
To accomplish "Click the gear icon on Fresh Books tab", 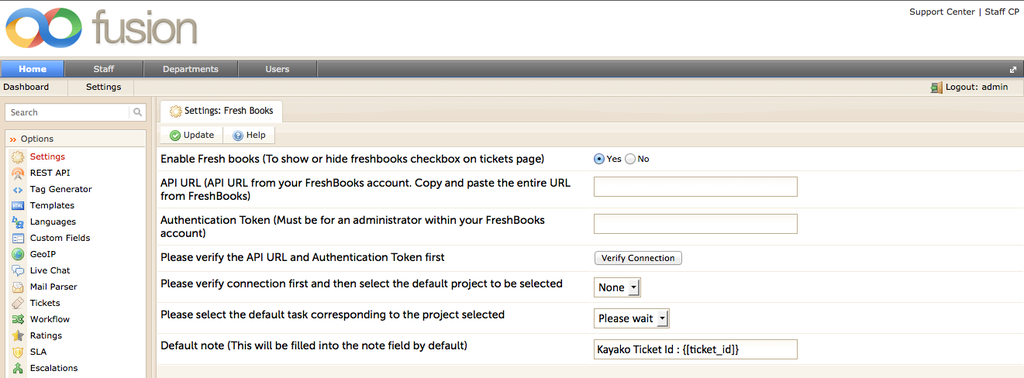I will 176,112.
